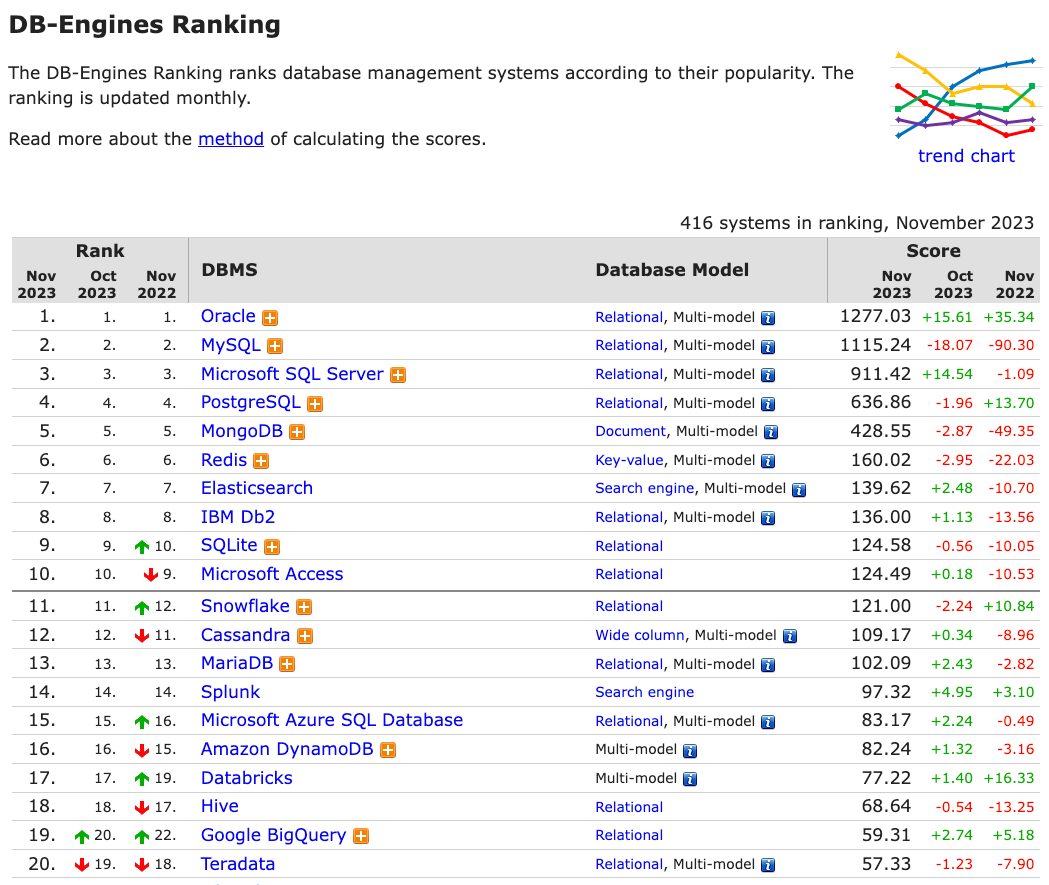Screen dimensions: 1049x885
Task: Click the 'trend chart' text link
Action: (x=966, y=156)
